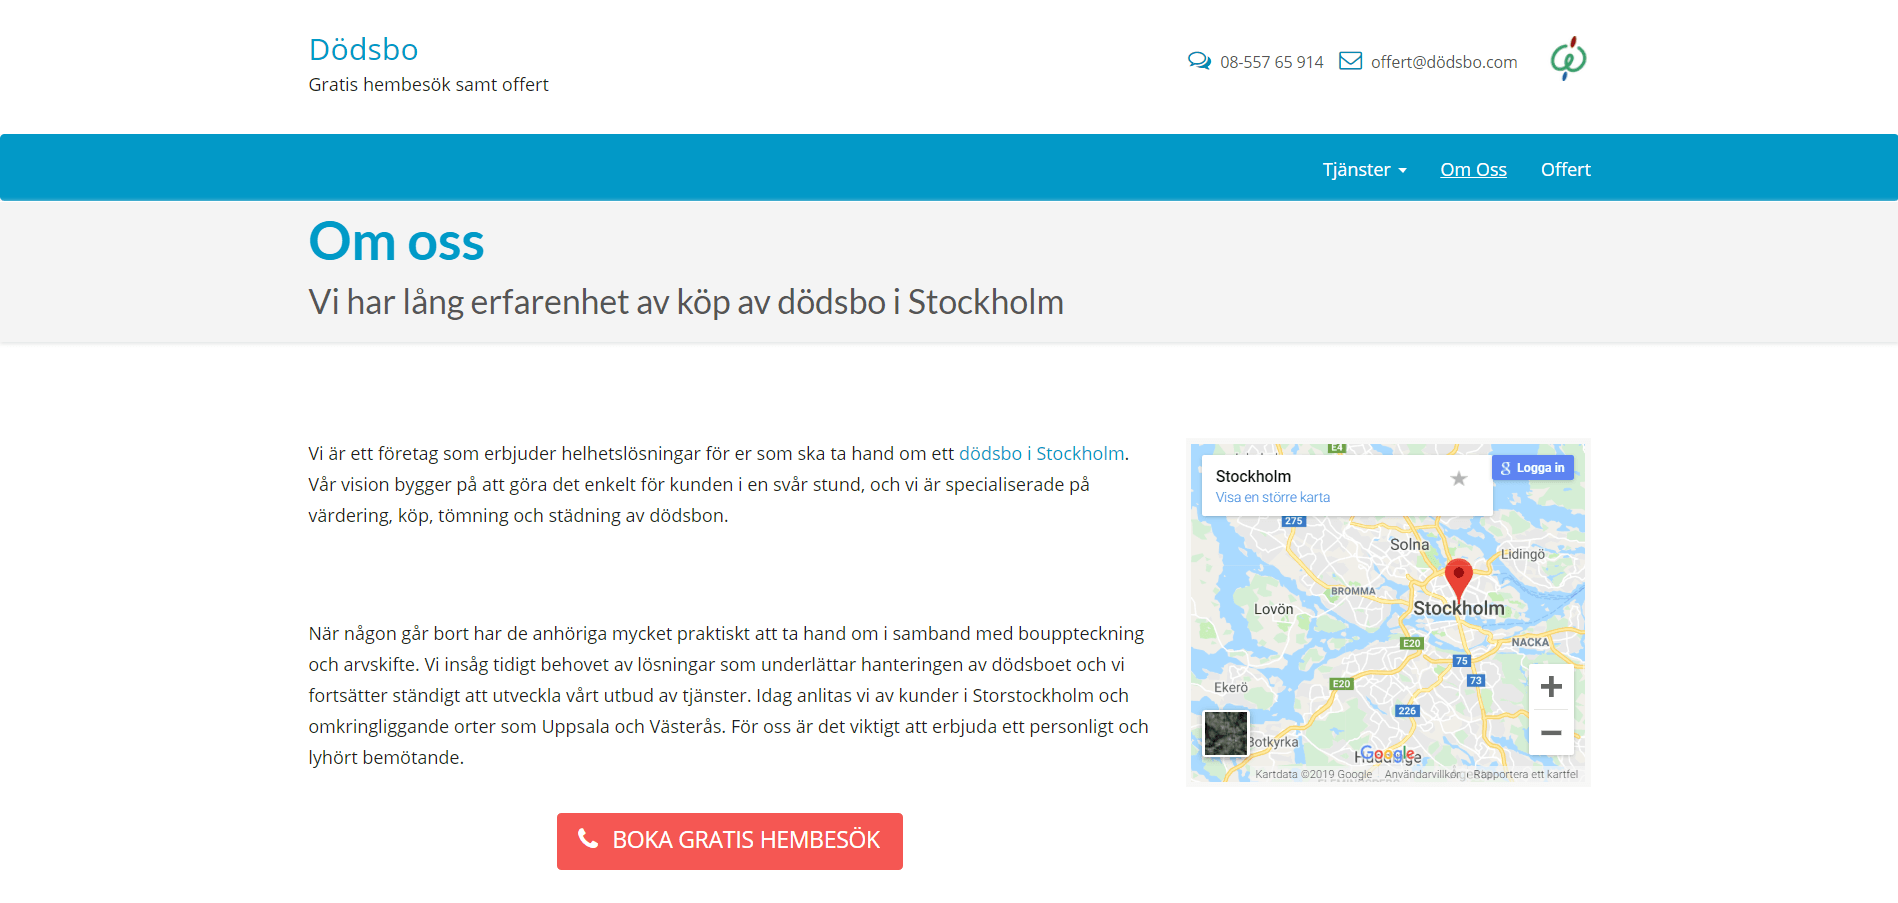
Task: Click the star icon on Stockholm map card
Action: point(1459,479)
